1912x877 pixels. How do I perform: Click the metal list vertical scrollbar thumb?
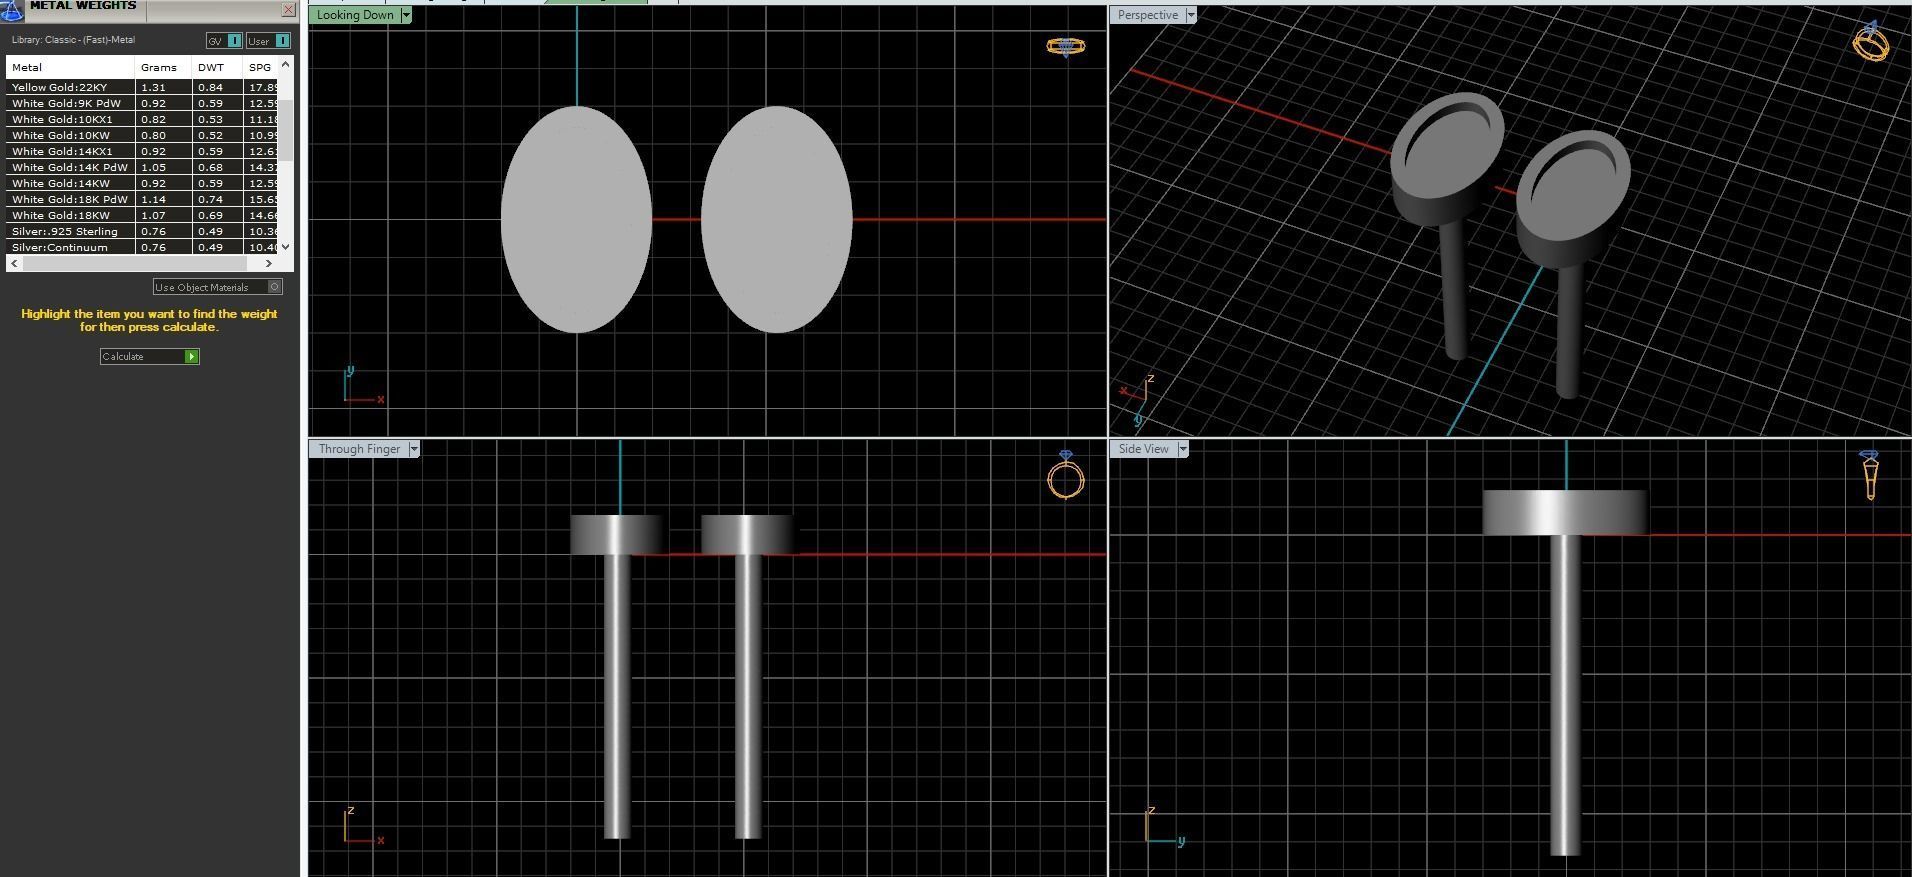(286, 130)
